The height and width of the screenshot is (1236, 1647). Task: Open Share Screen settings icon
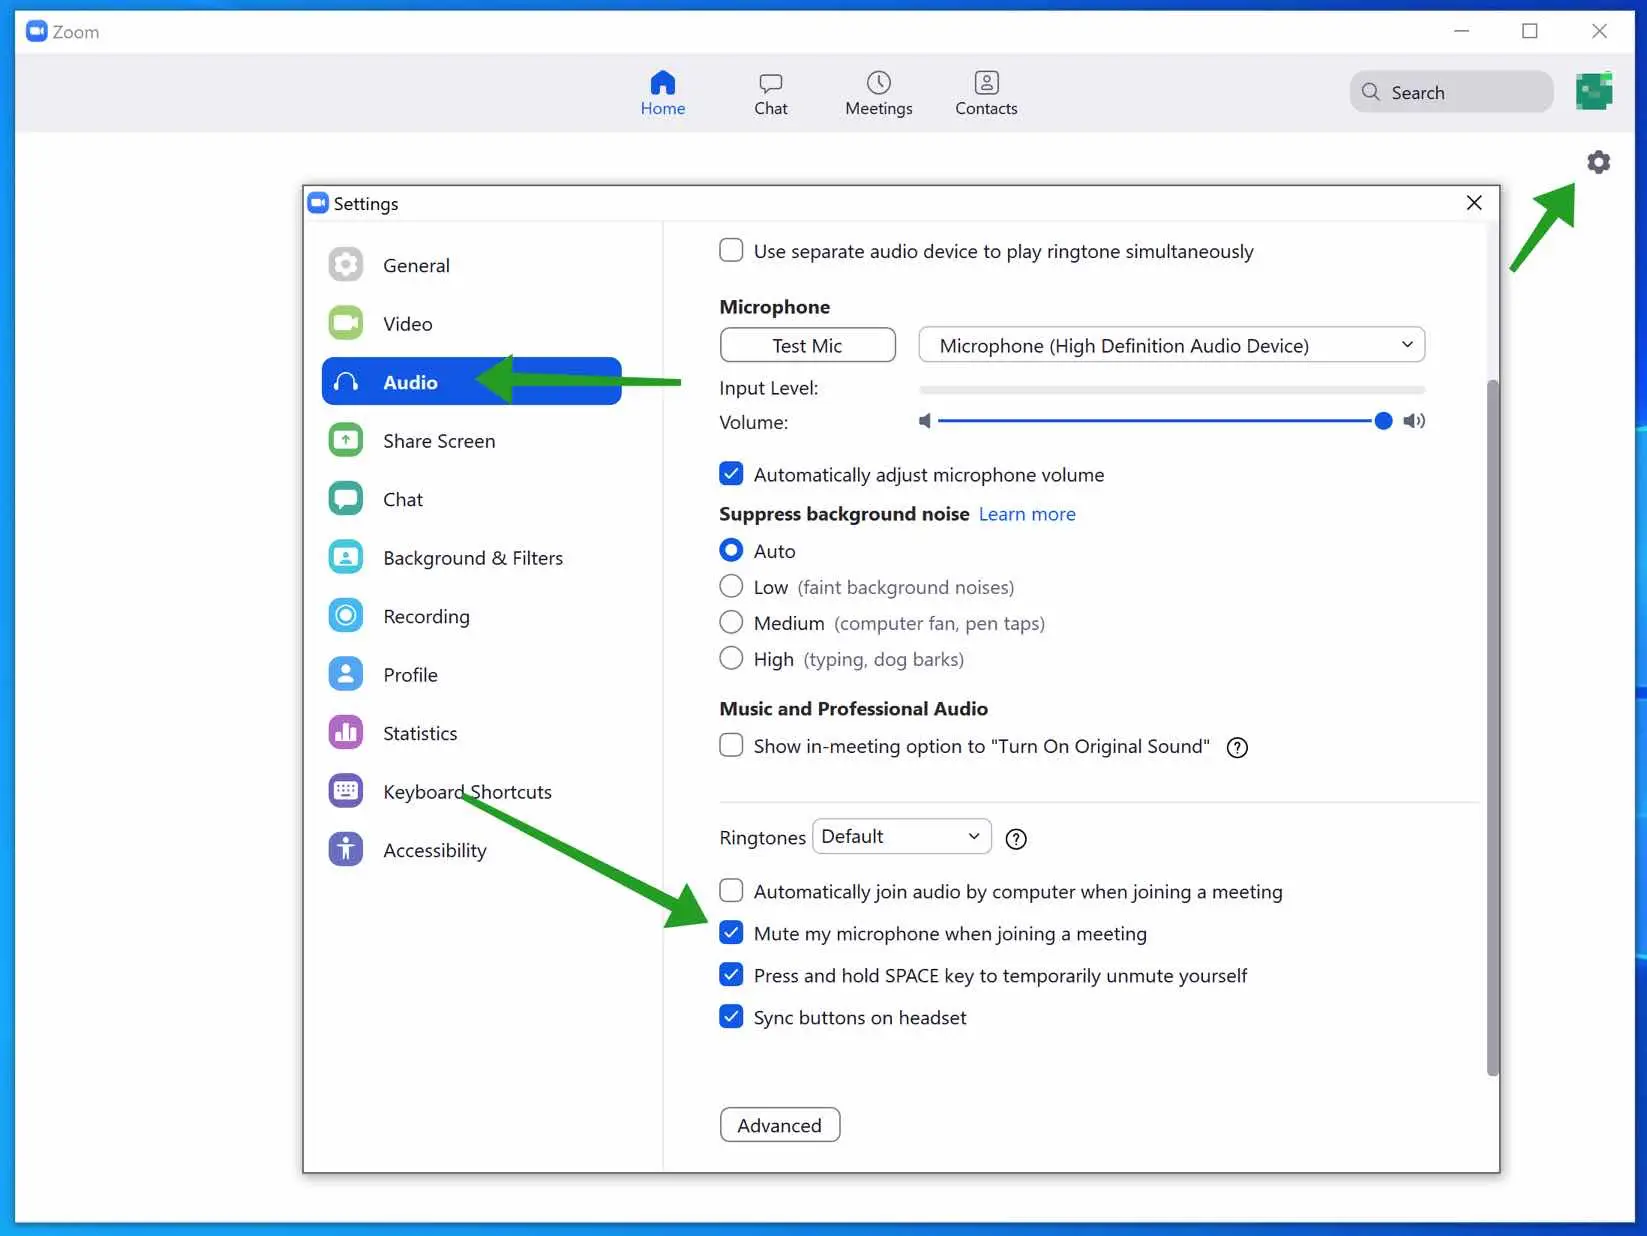pos(346,440)
